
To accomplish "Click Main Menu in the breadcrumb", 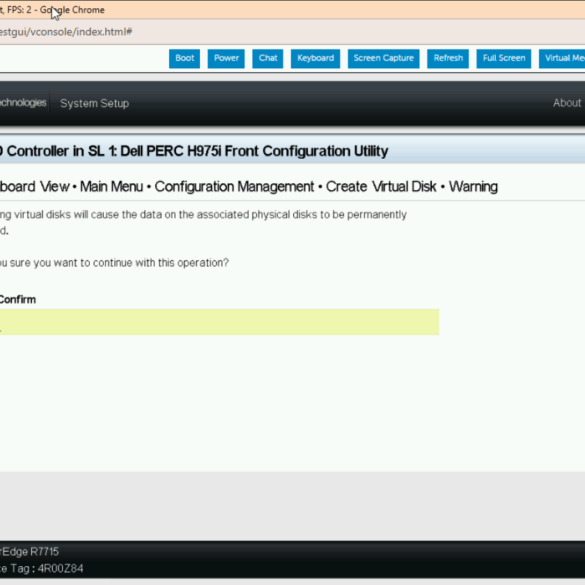I will 111,187.
